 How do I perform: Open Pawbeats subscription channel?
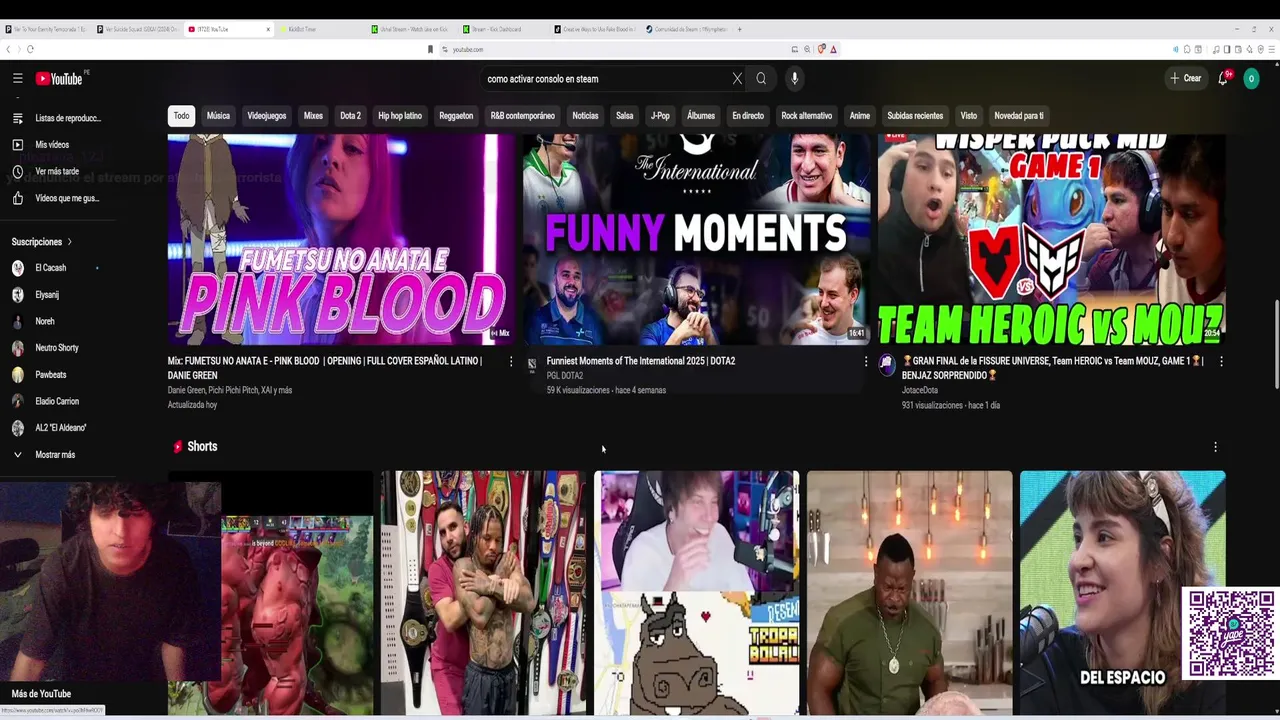tap(50, 375)
